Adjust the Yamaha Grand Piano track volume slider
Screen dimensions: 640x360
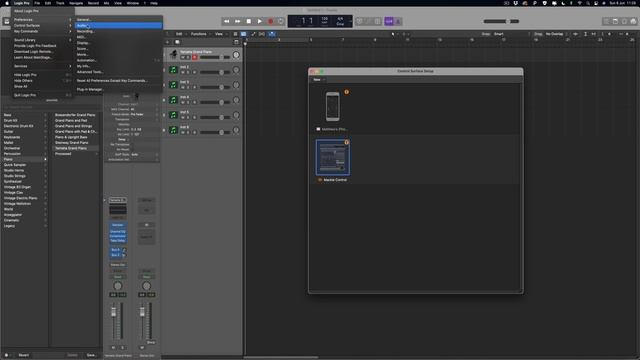tap(215, 58)
